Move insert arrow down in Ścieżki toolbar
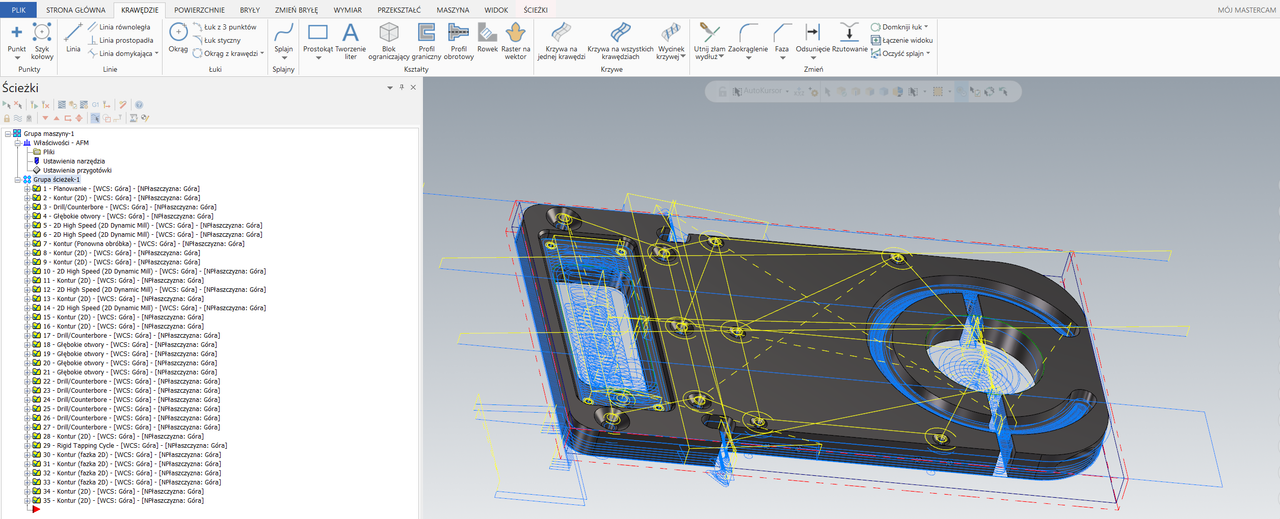Screen dimensions: 1280x519 (x=45, y=118)
